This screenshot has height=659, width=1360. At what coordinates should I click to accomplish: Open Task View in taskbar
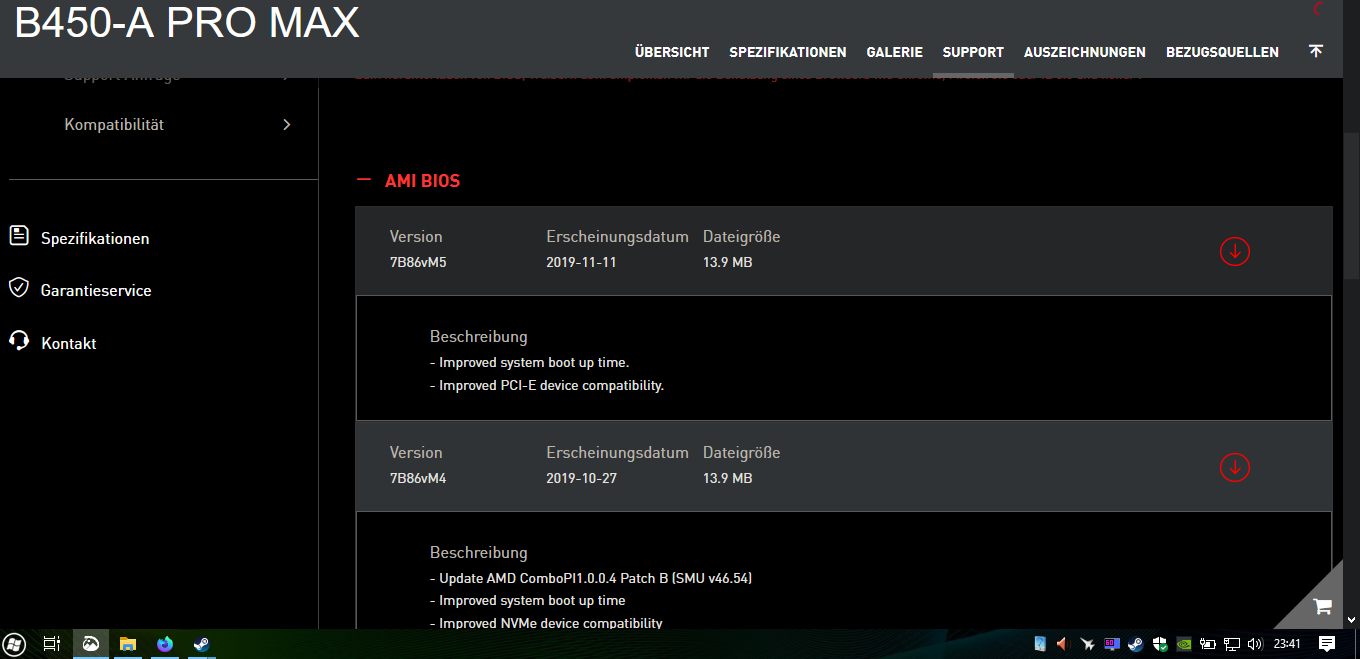(x=52, y=644)
